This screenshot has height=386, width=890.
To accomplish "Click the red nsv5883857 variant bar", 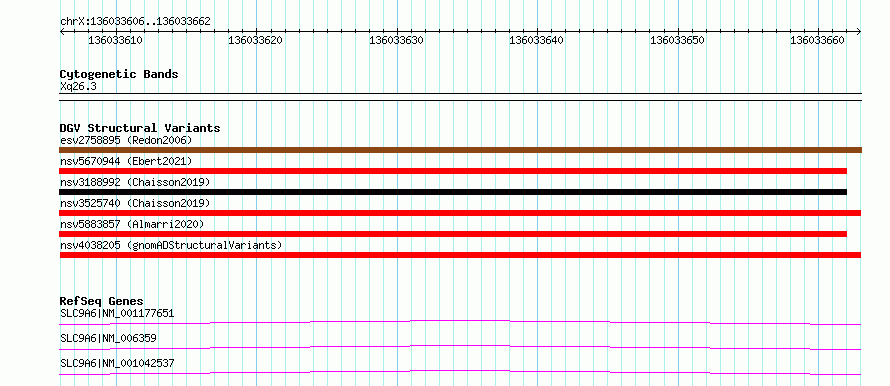I will (x=453, y=234).
